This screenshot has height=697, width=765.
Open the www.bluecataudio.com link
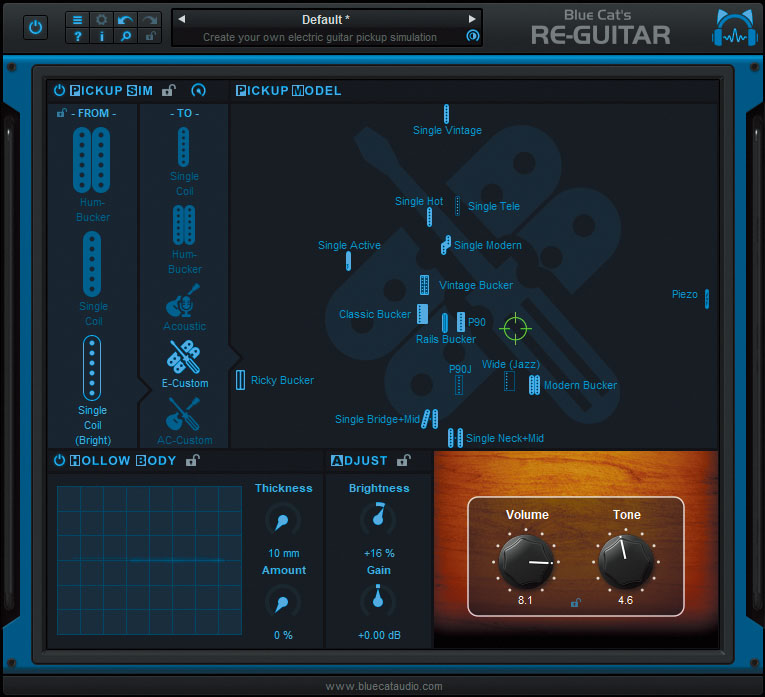(384, 686)
